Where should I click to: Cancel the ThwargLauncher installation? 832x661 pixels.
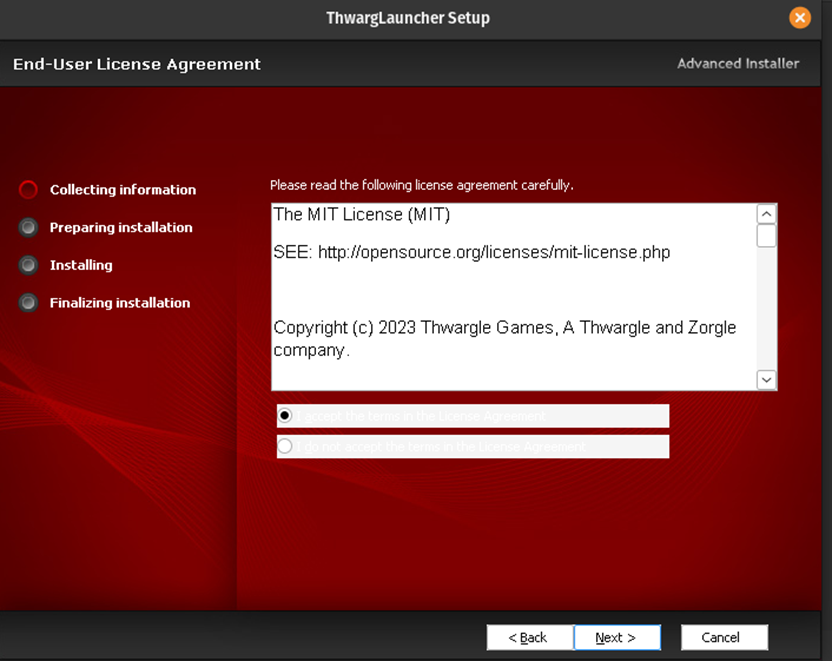pyautogui.click(x=724, y=637)
